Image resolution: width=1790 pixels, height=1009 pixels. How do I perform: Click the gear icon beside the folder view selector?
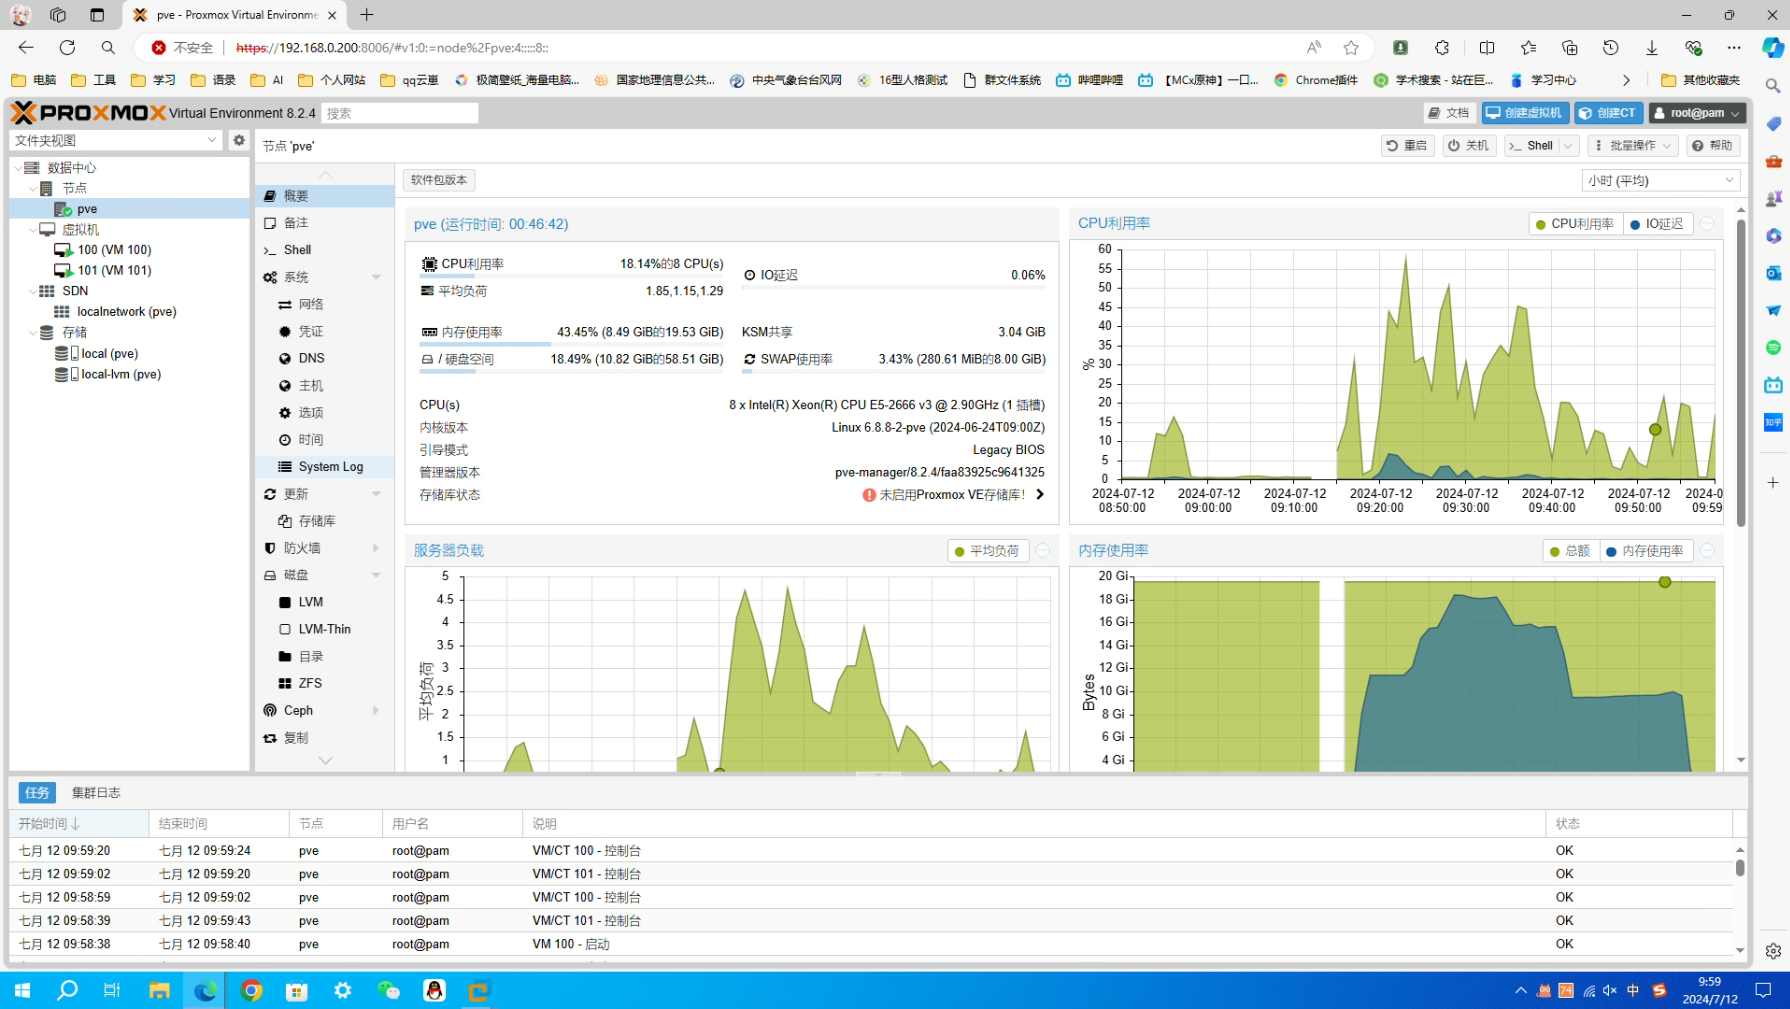coord(239,140)
